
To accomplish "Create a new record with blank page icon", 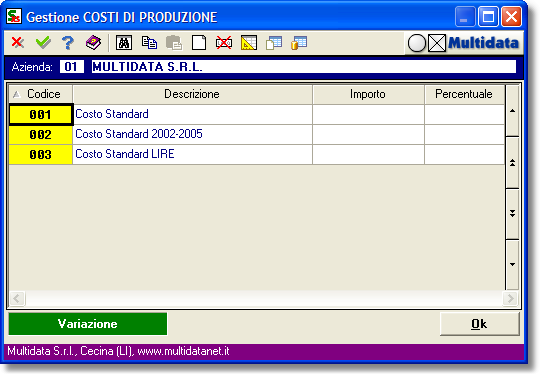I will (199, 43).
